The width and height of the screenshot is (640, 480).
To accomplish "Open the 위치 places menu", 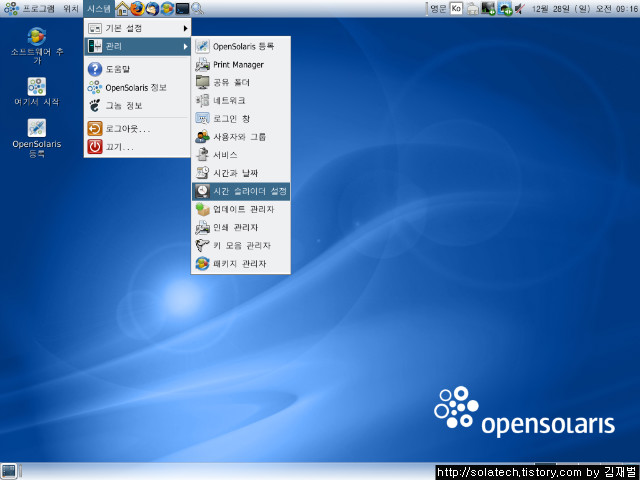I will 71,9.
